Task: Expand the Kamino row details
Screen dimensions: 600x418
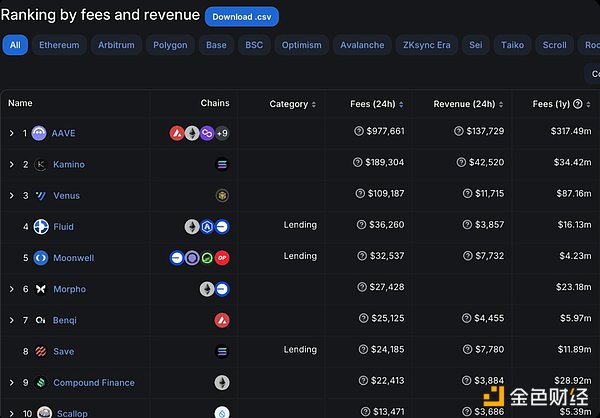Action: 11,164
